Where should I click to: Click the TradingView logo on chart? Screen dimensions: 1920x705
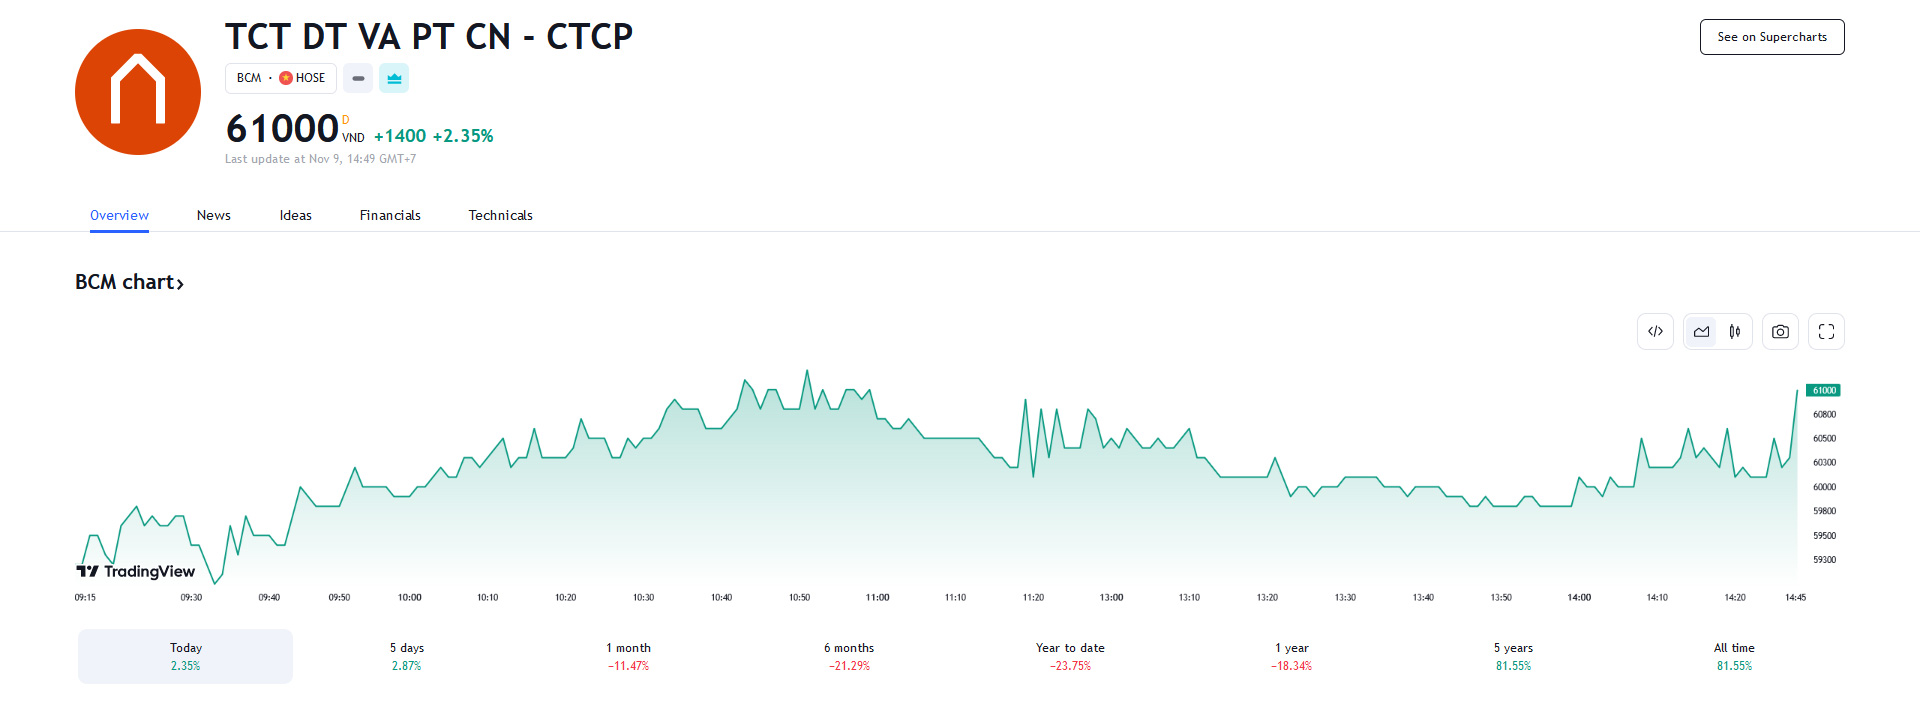pos(136,571)
